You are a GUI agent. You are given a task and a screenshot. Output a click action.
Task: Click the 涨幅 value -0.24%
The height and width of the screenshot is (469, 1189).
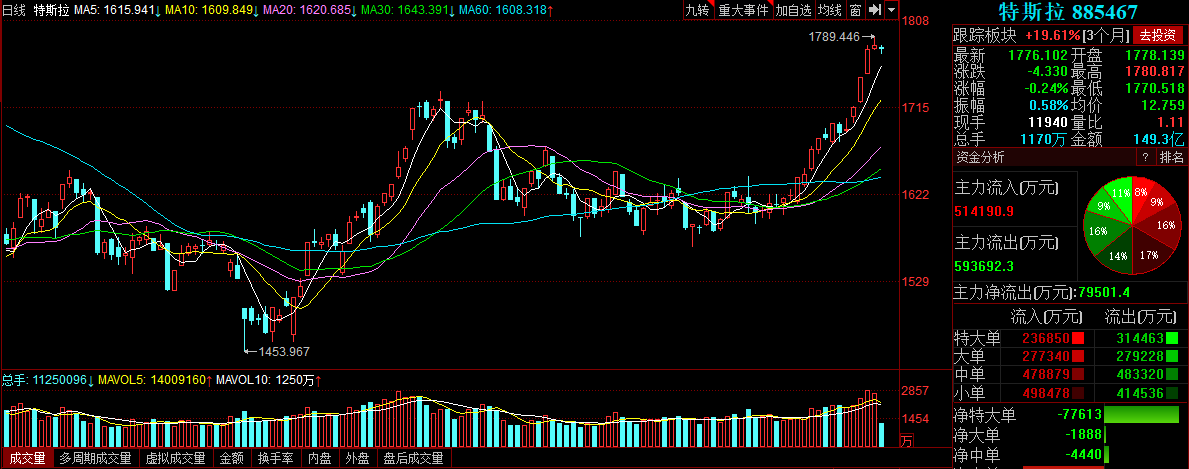pyautogui.click(x=1045, y=89)
